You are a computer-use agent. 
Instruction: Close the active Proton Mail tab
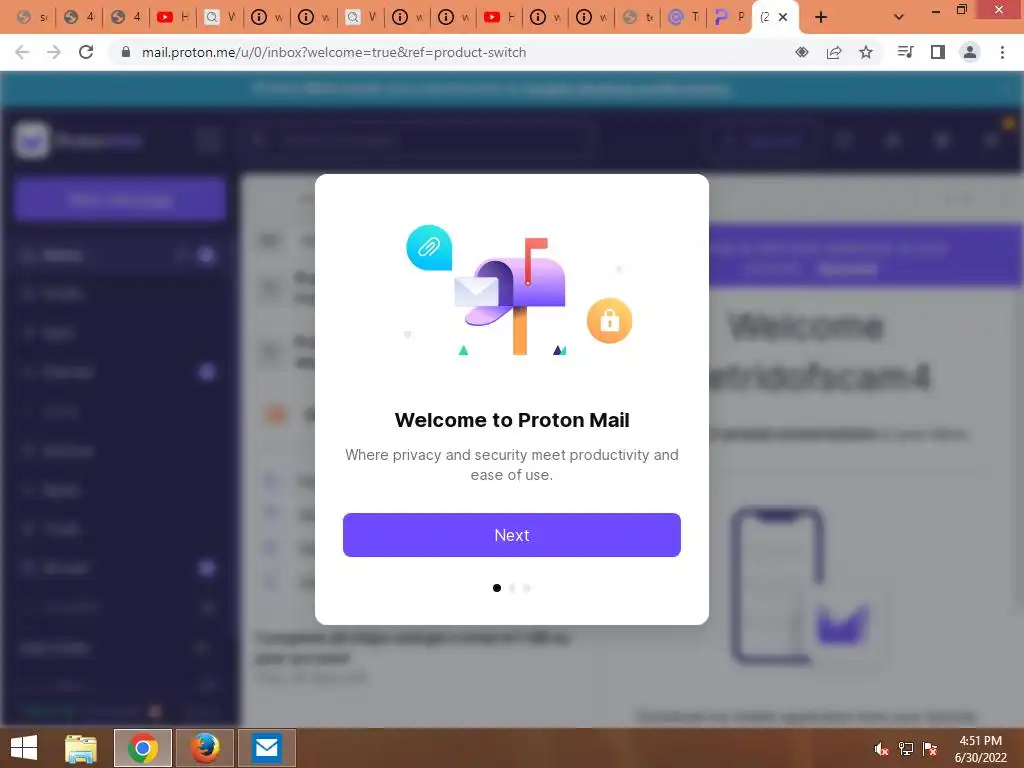click(x=783, y=17)
